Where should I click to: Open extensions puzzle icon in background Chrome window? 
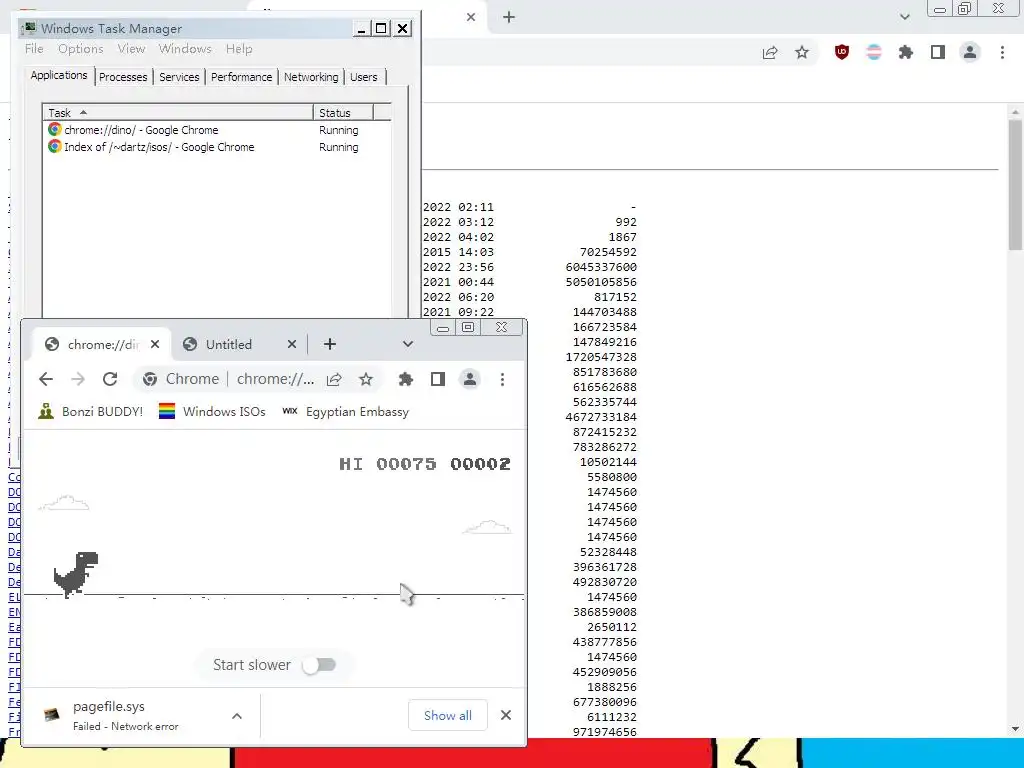tap(906, 52)
